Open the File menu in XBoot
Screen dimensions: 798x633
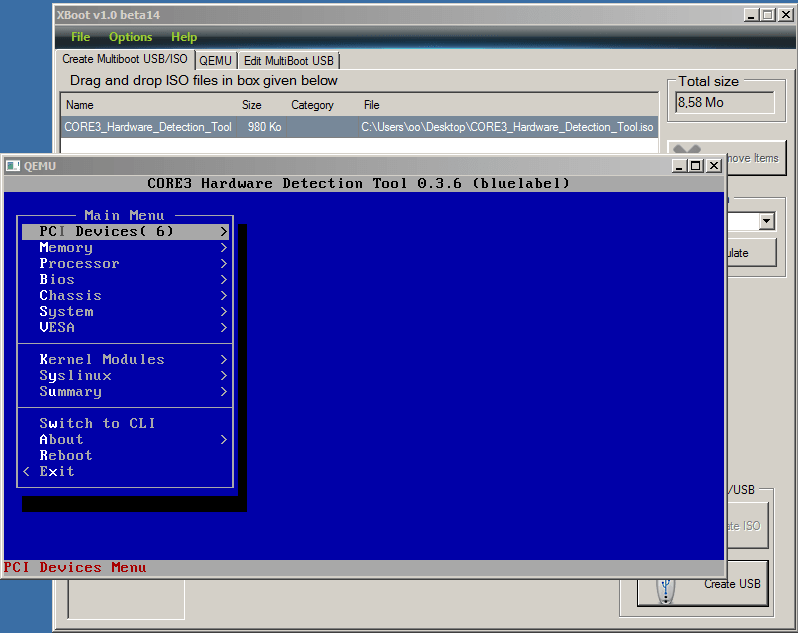point(80,37)
